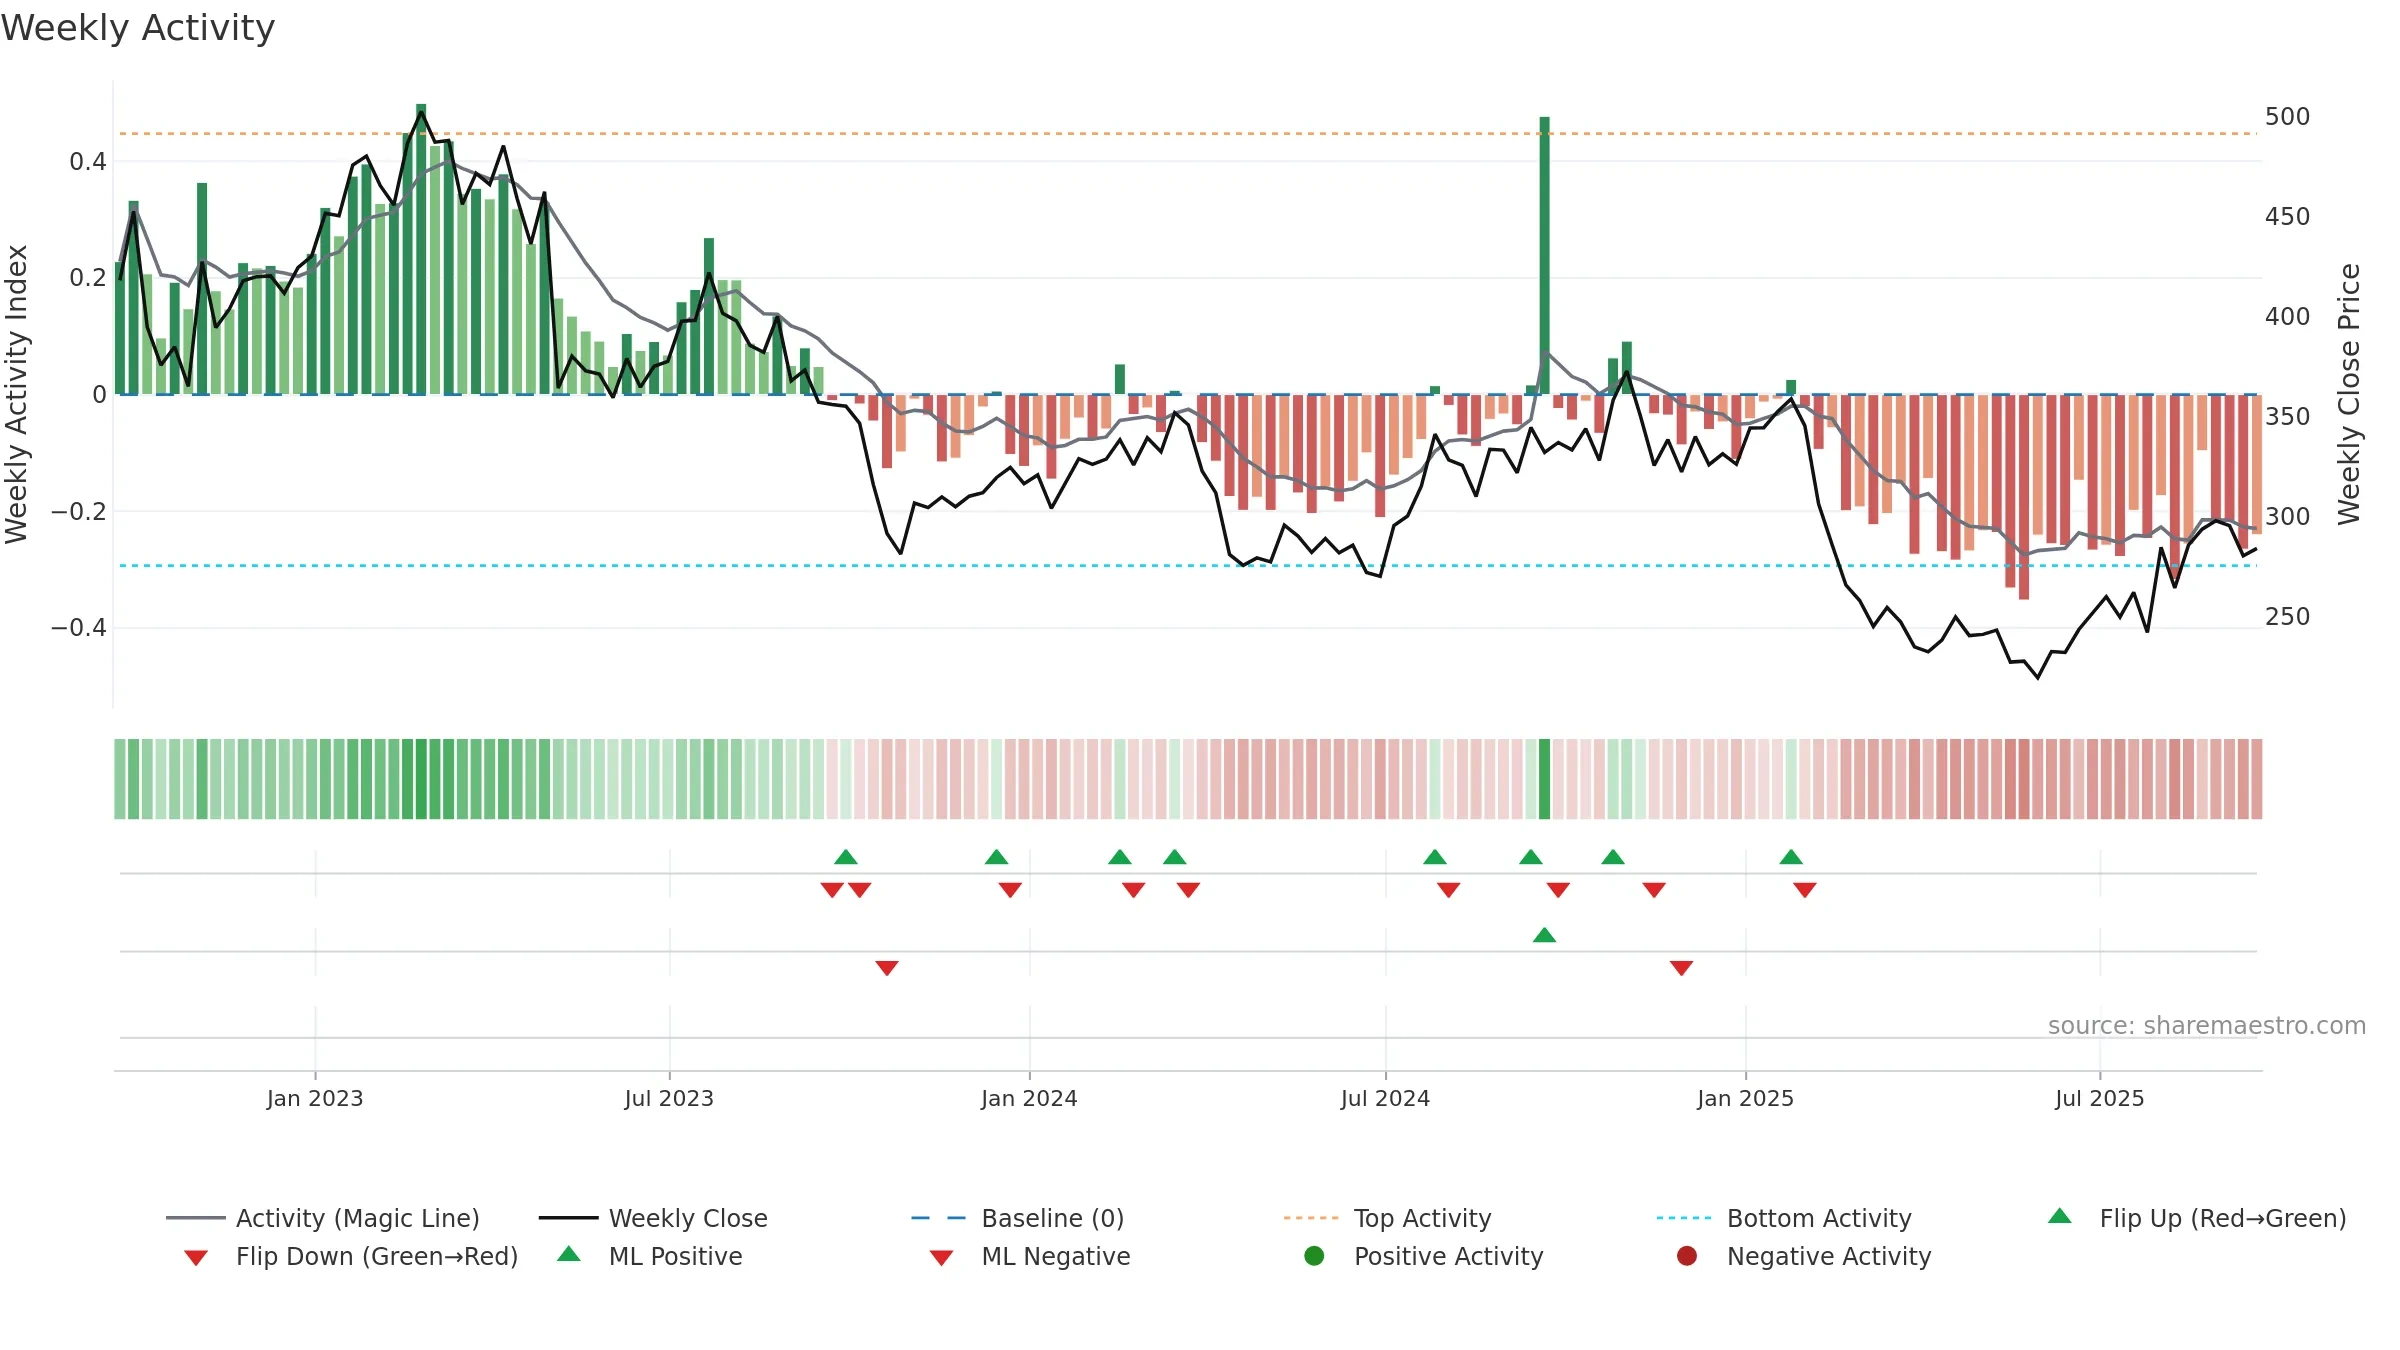The image size is (2400, 1350).
Task: Click the Jan 2023 x-axis label
Action: point(315,1098)
